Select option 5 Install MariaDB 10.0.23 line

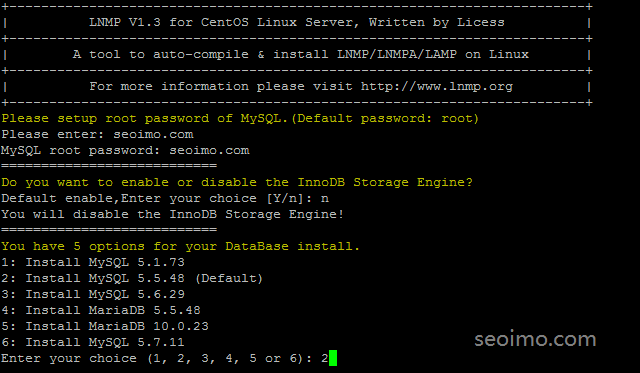(x=105, y=326)
